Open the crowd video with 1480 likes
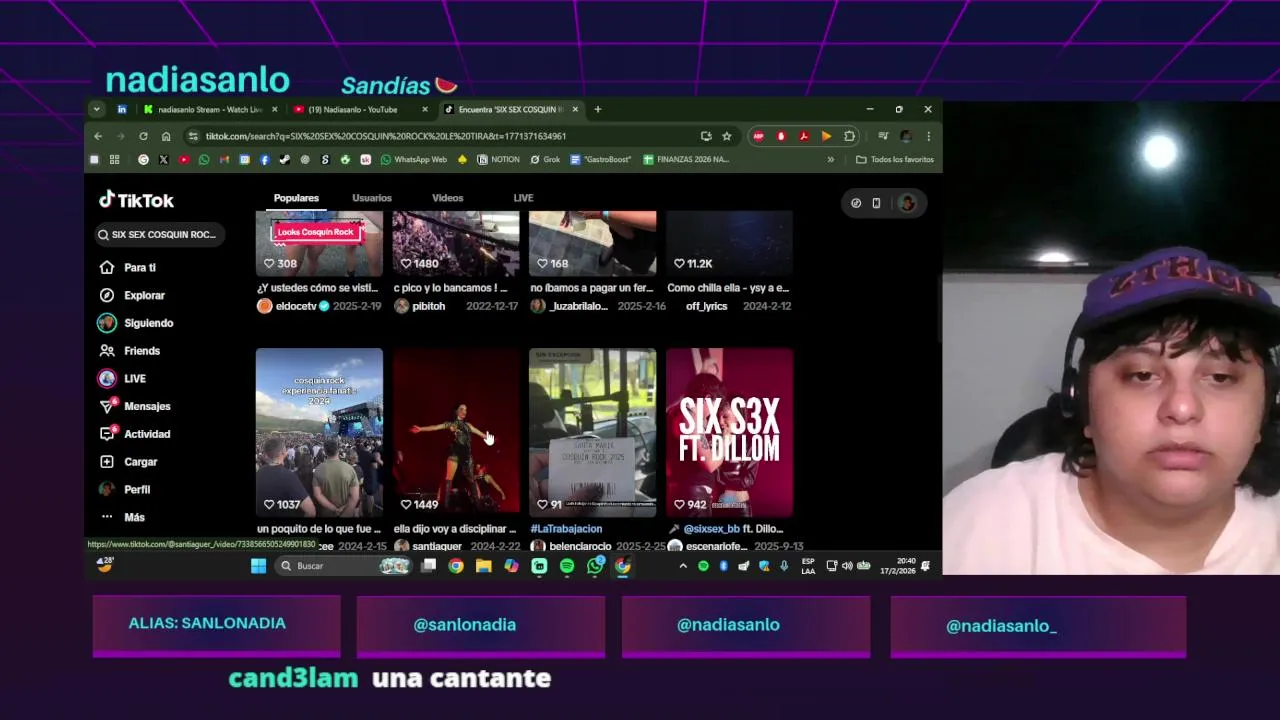This screenshot has width=1280, height=720. pos(455,243)
